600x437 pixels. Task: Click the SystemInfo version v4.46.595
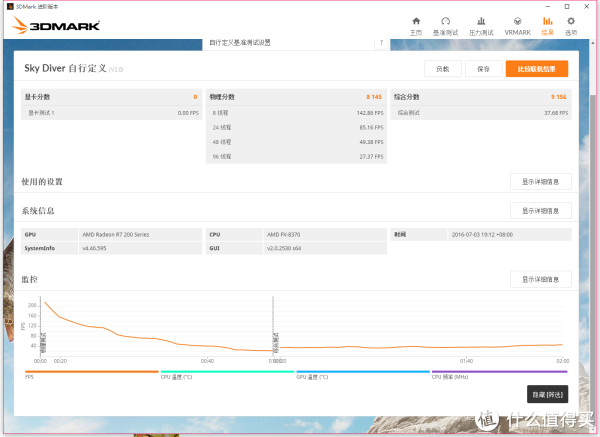tap(94, 248)
